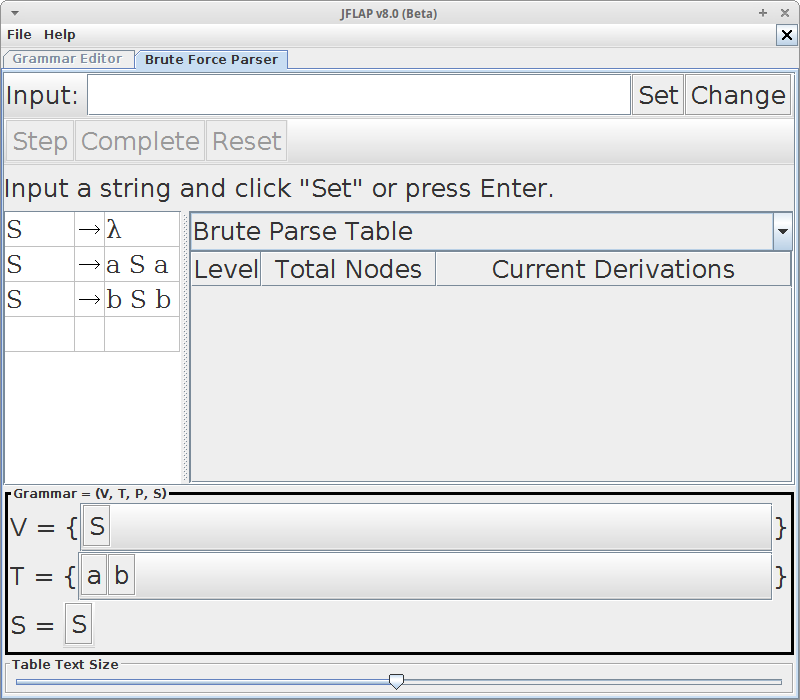The height and width of the screenshot is (700, 800).
Task: Click the start variable S button
Action: pos(79,625)
